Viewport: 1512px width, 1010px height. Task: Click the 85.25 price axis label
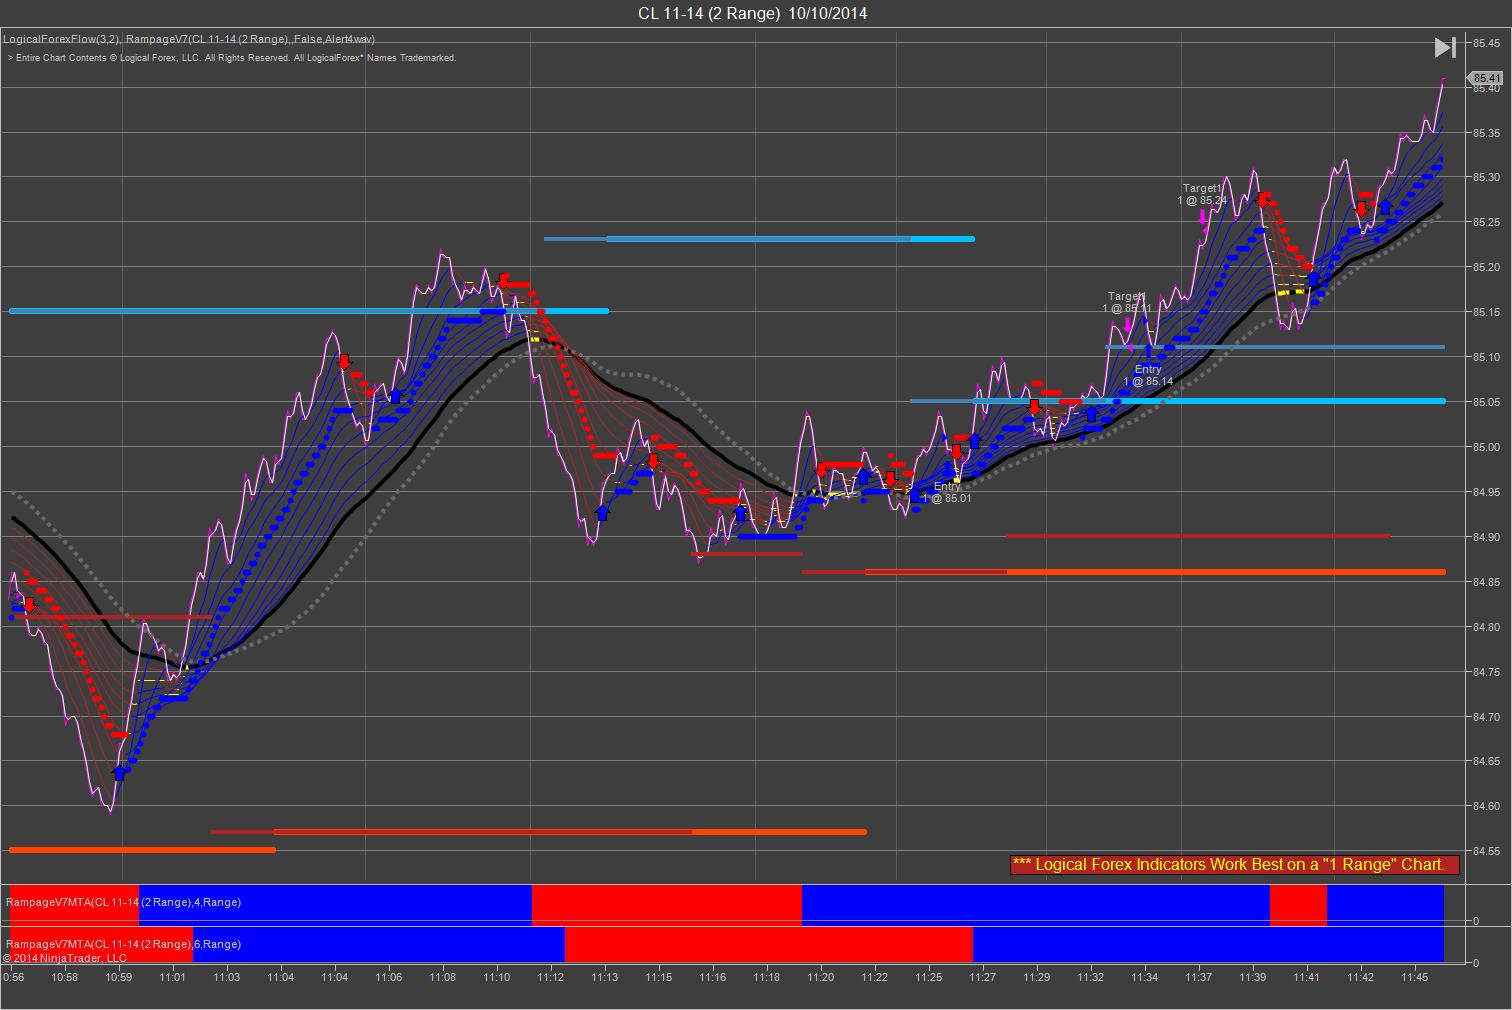[x=1486, y=222]
